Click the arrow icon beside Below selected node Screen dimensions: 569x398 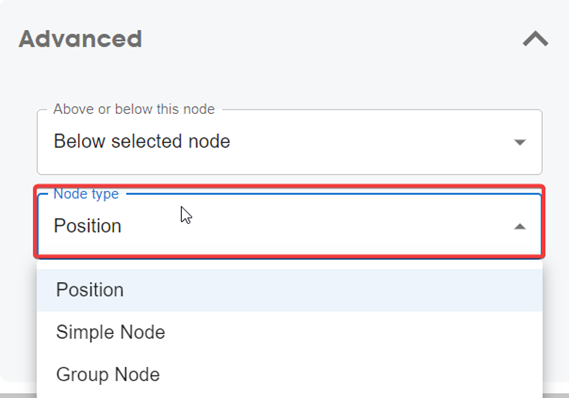click(520, 142)
